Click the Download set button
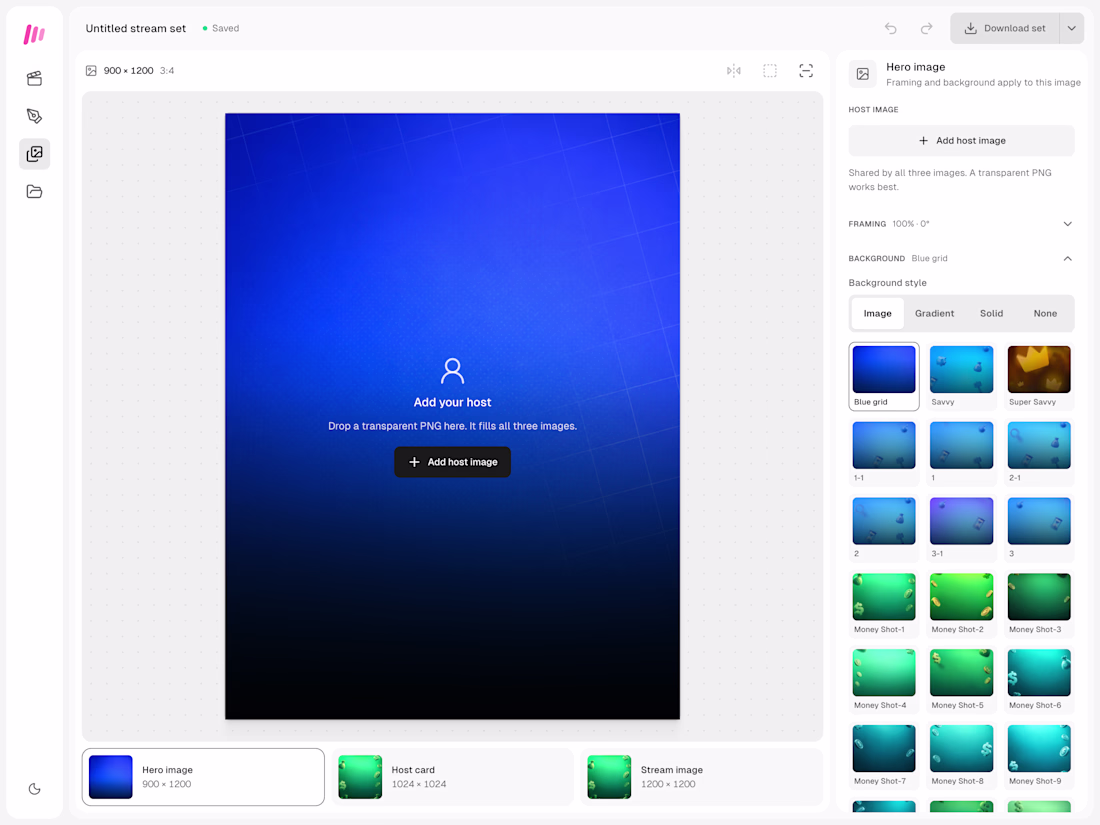 coord(1005,29)
